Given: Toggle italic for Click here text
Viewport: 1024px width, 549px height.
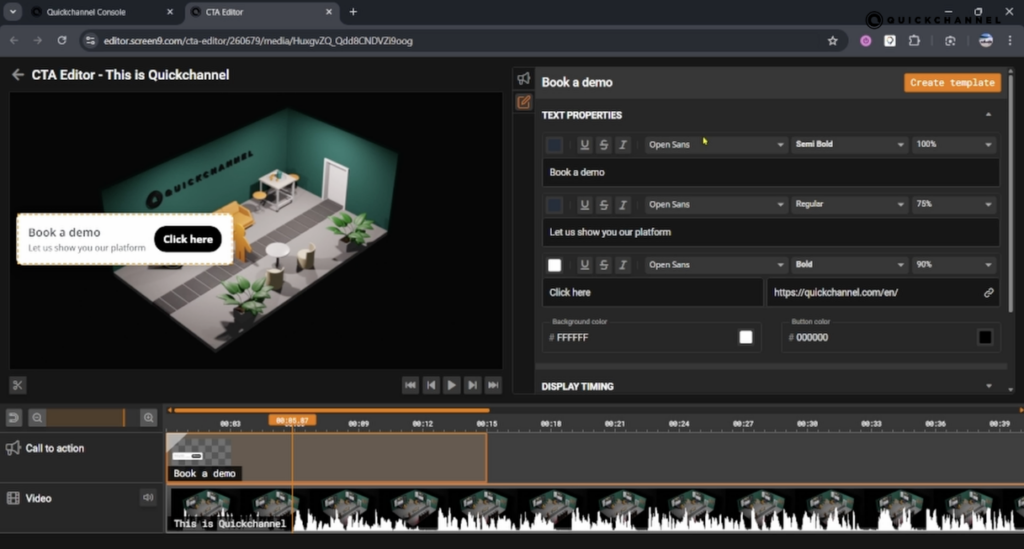Looking at the screenshot, I should click(623, 264).
